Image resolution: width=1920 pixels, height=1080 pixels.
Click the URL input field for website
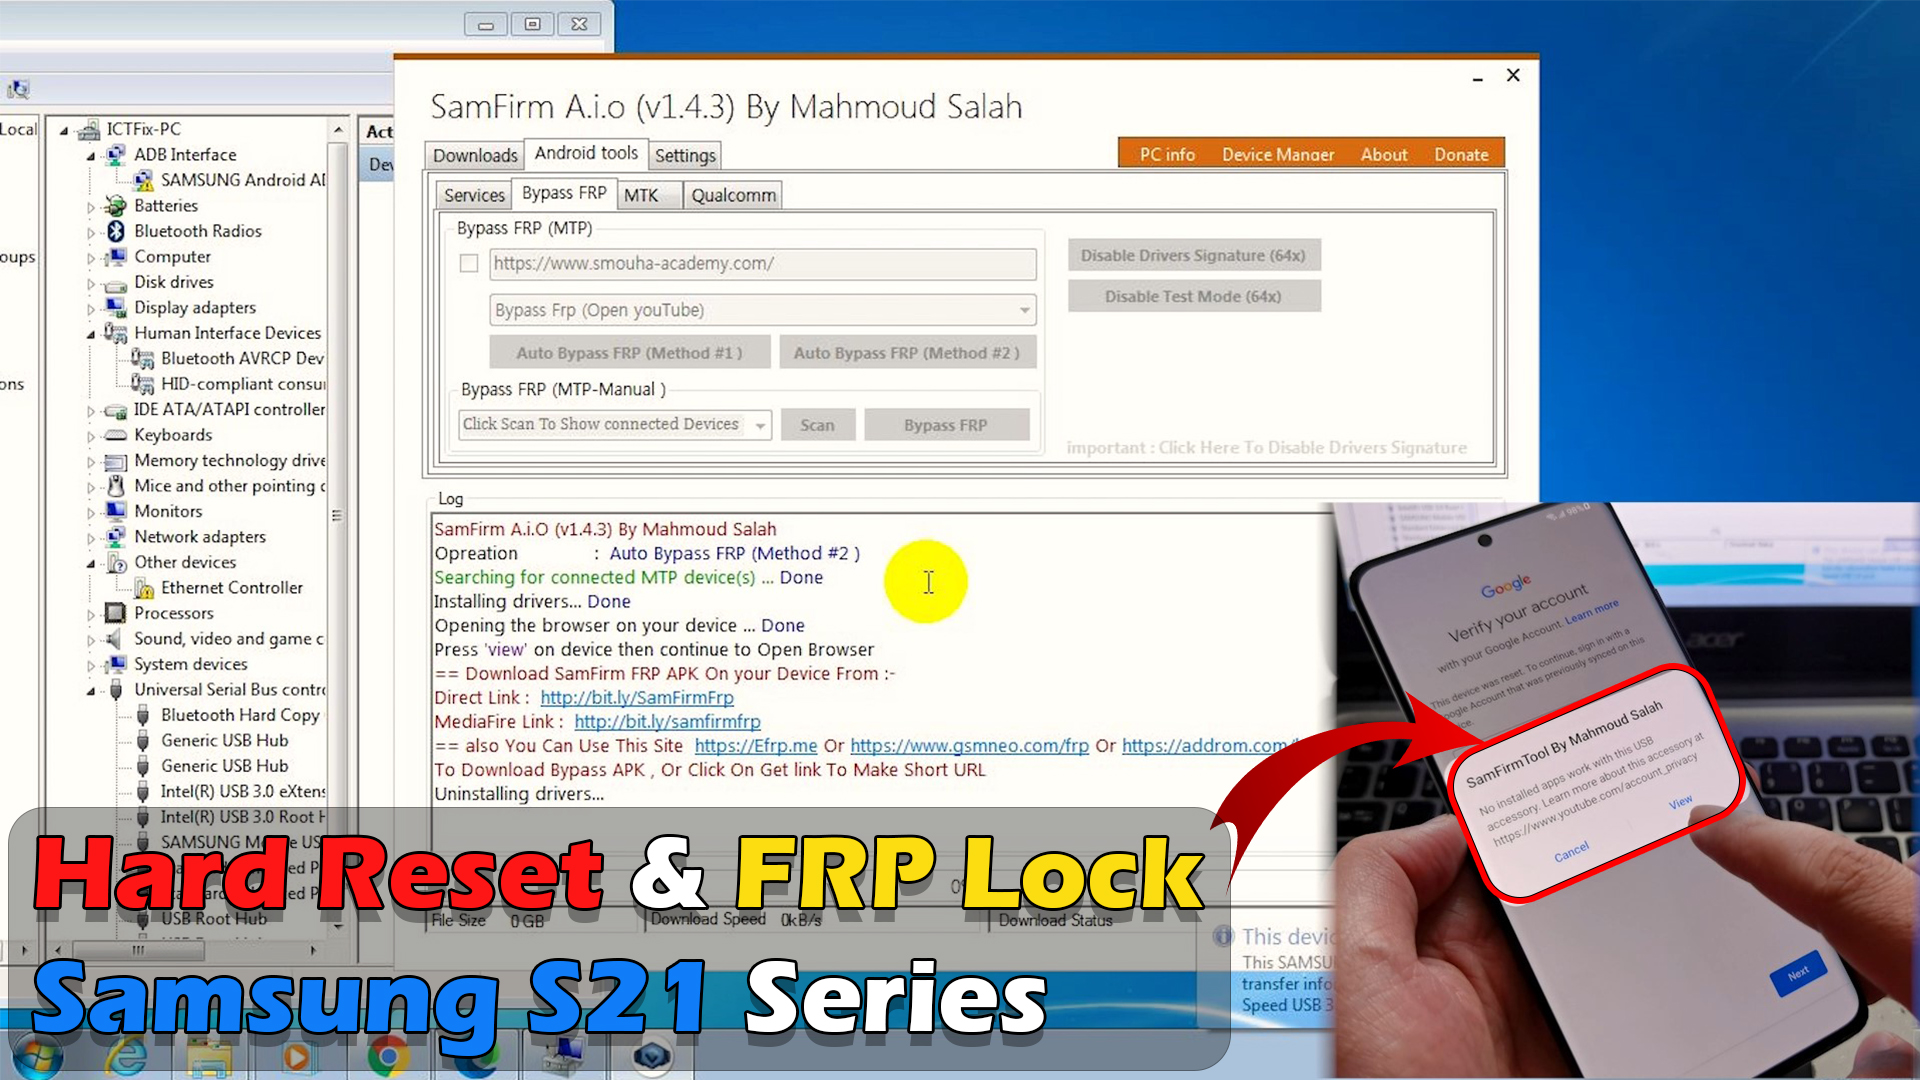(x=762, y=262)
